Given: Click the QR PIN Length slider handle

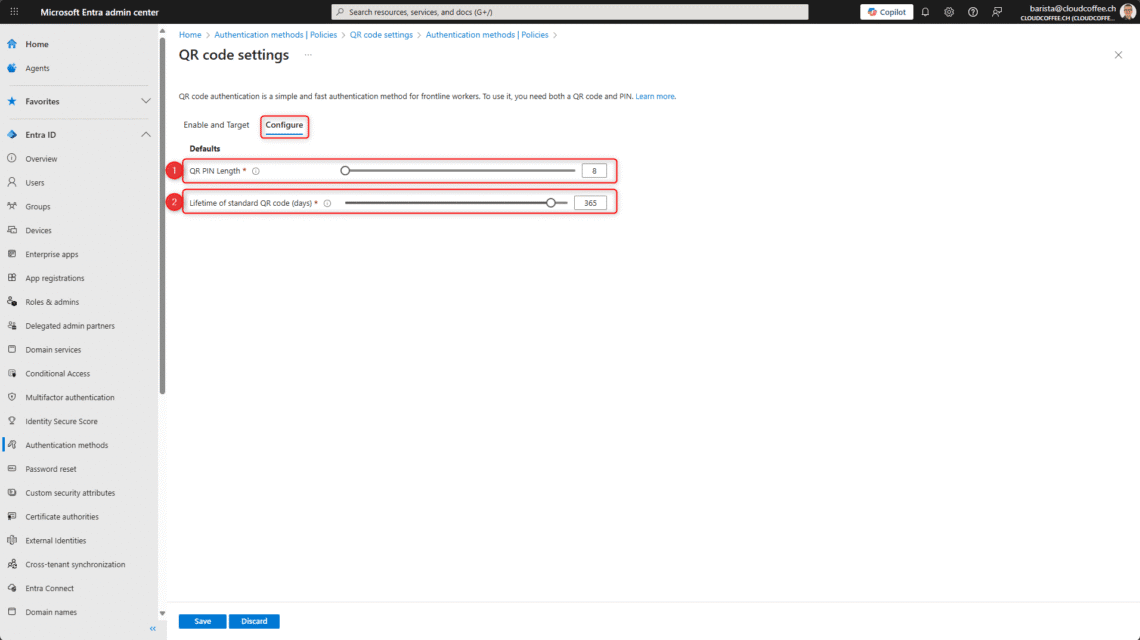Looking at the screenshot, I should (x=345, y=171).
